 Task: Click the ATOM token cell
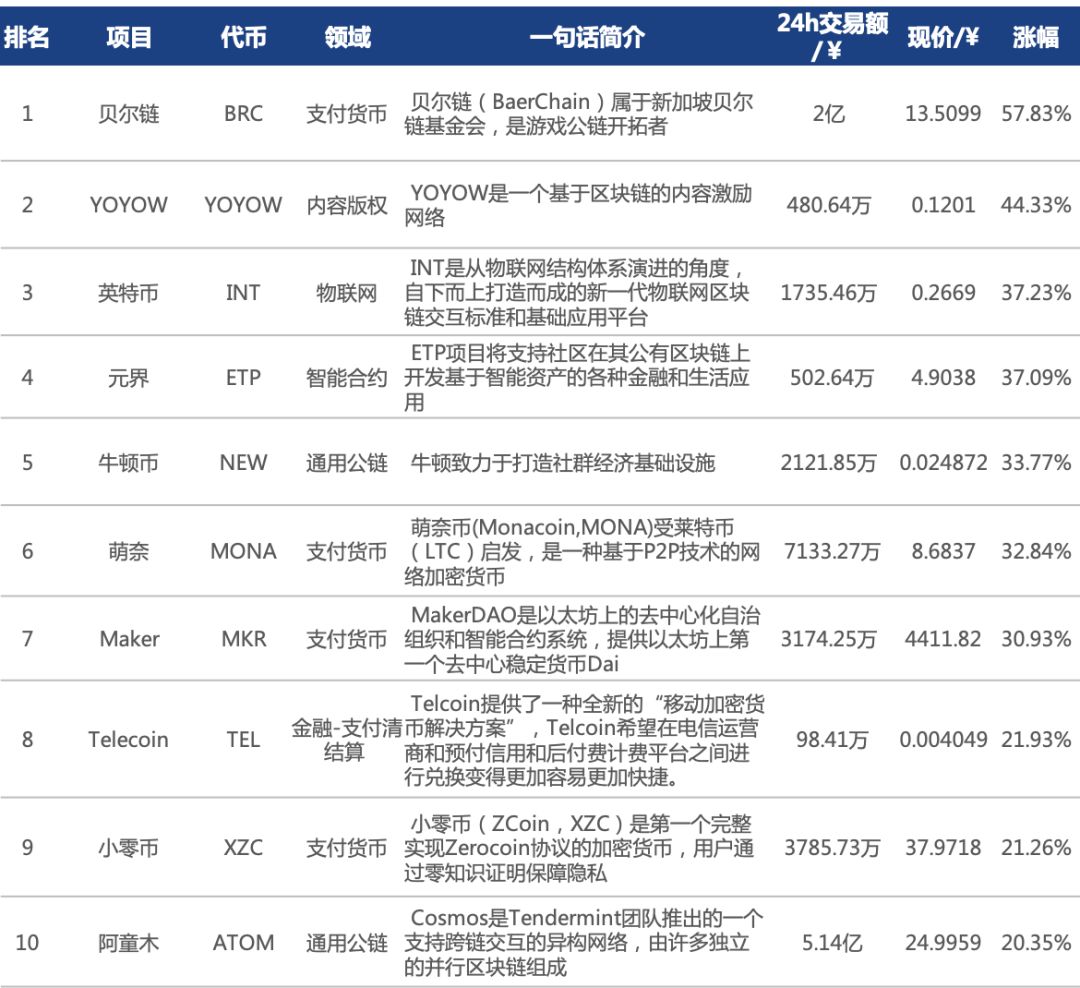243,942
